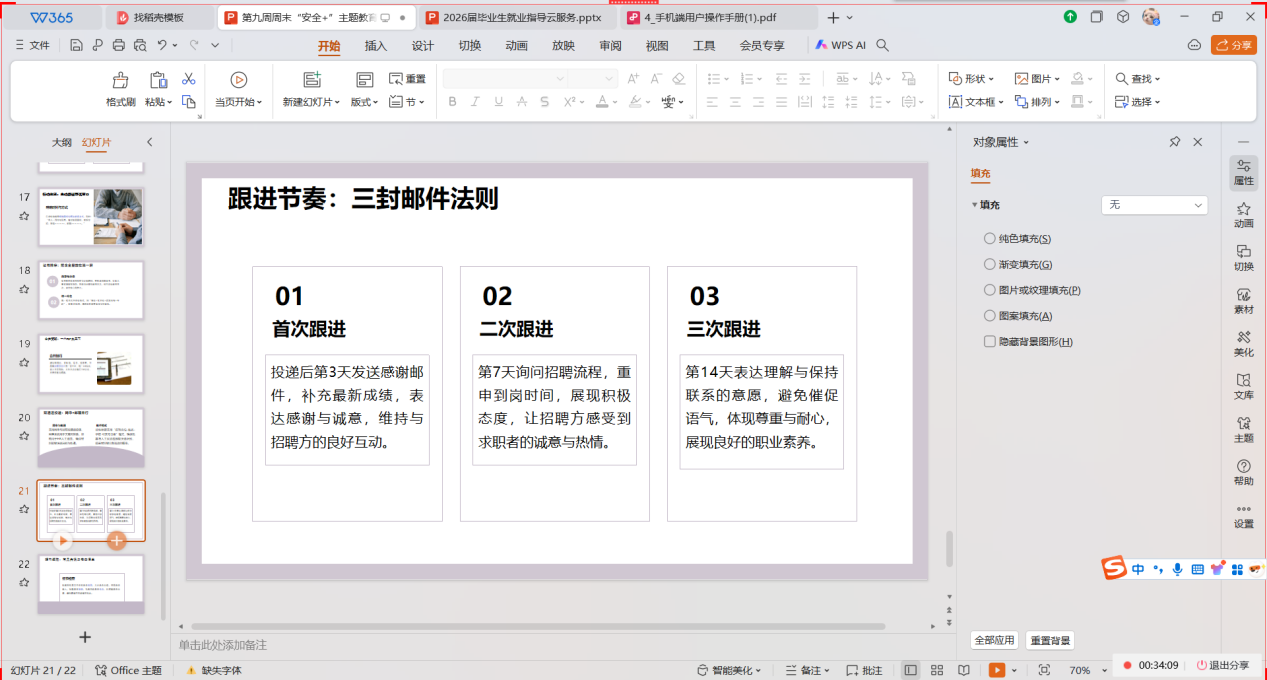The height and width of the screenshot is (680, 1267).
Task: Open the fill type dropdown showing 无
Action: [x=1154, y=205]
